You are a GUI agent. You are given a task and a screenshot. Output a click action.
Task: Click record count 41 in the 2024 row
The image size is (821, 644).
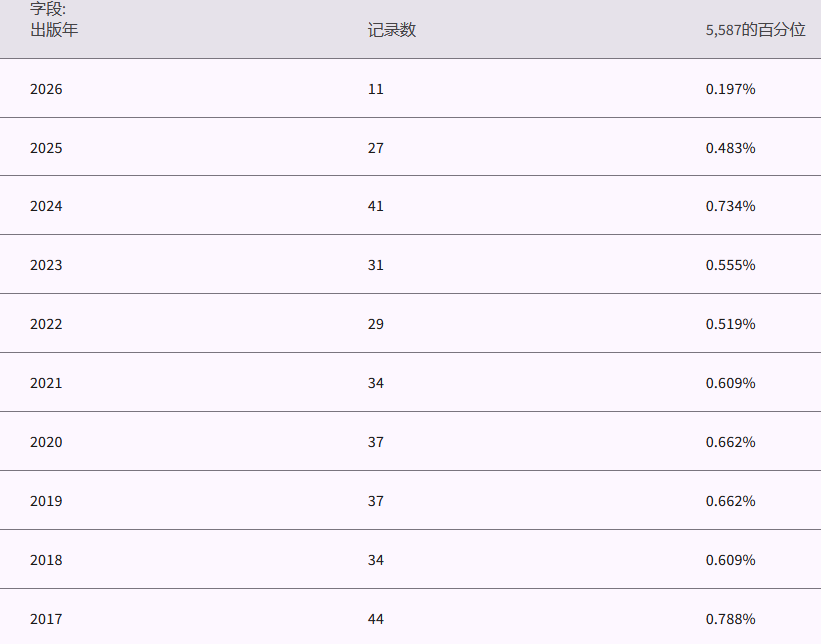[376, 206]
